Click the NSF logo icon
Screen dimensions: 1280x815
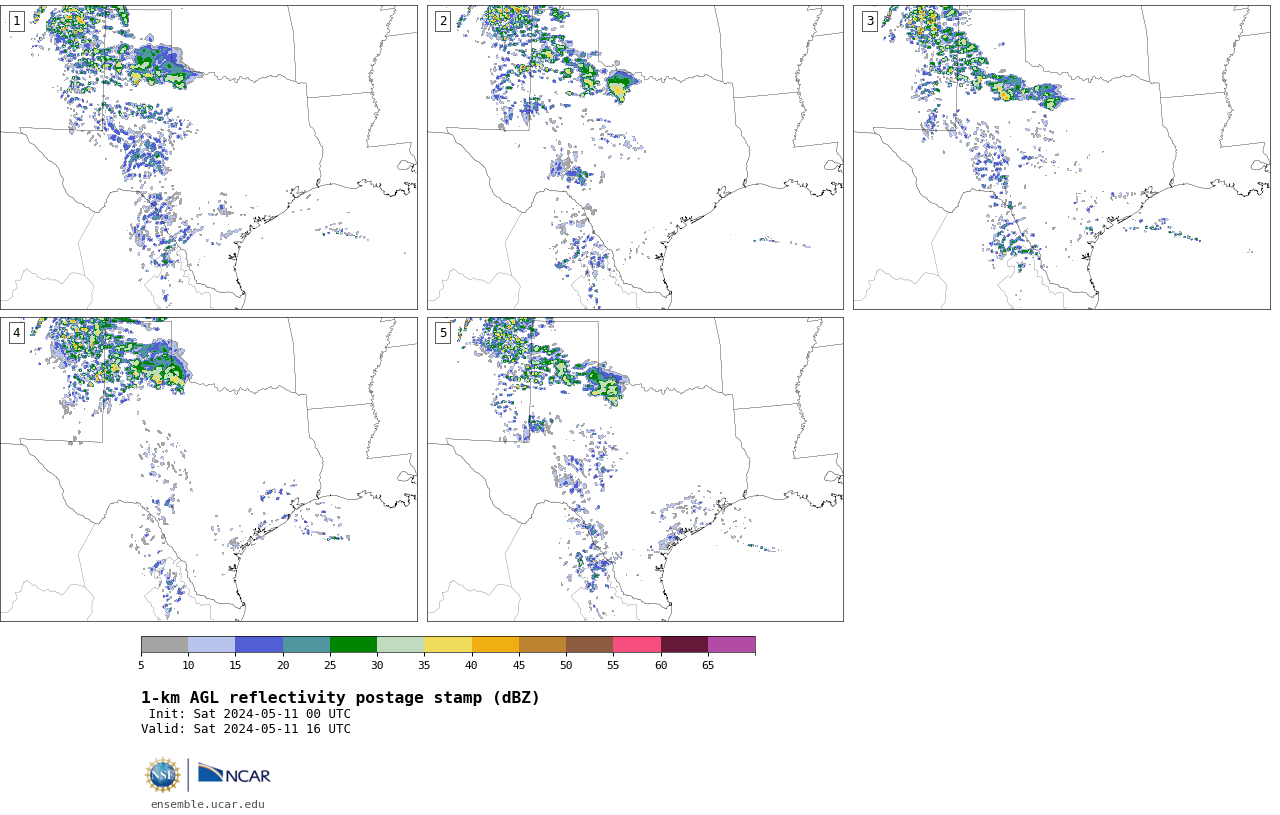tap(163, 775)
